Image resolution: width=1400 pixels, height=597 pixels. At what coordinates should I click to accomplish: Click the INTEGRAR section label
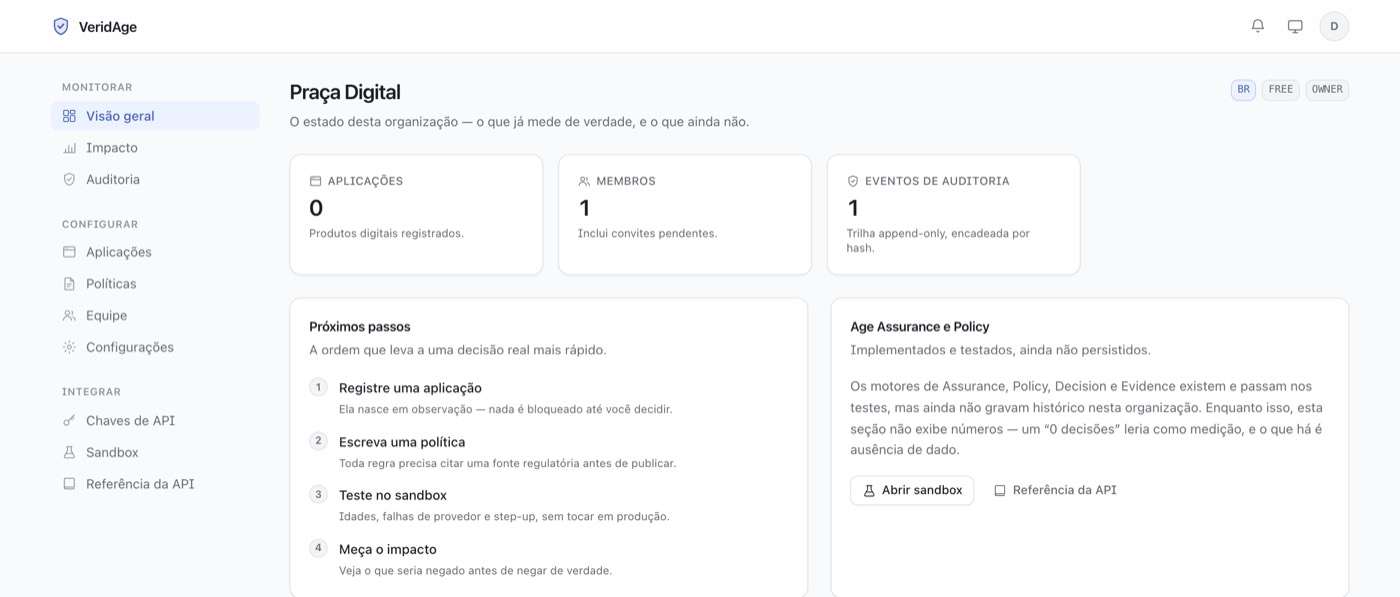coord(91,392)
